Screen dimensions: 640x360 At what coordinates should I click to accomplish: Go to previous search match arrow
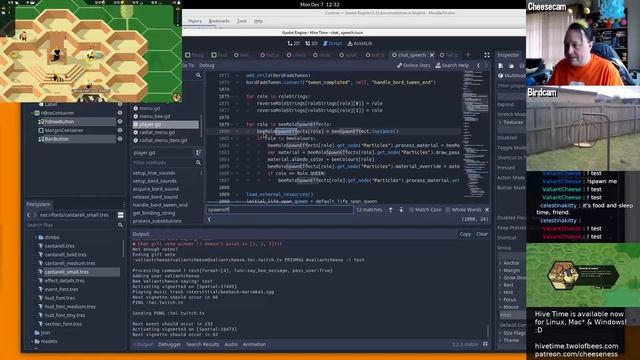pos(391,210)
